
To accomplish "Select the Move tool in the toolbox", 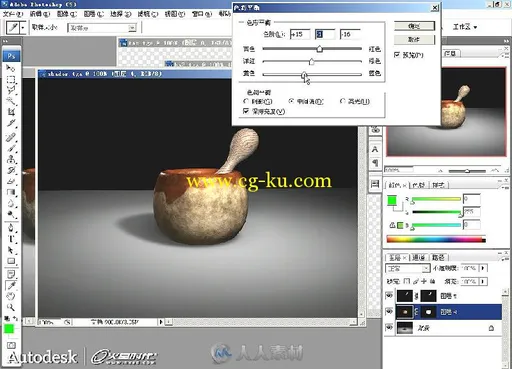I will point(11,68).
